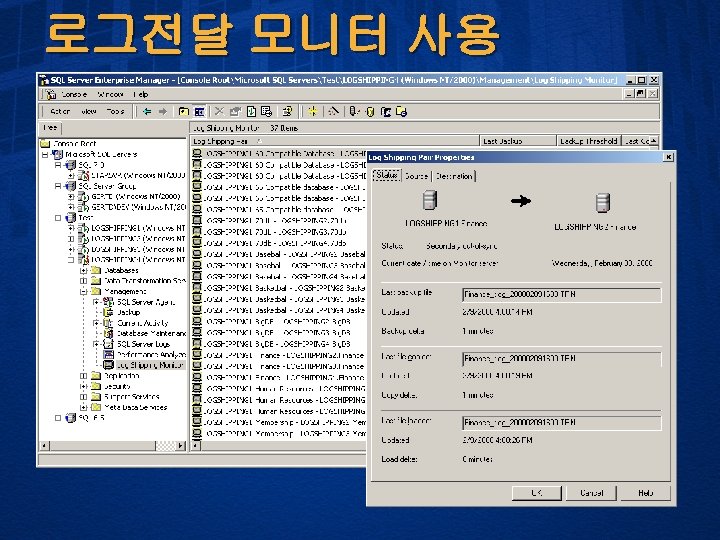Select the Status tab
Image resolution: width=720 pixels, height=540 pixels.
pyautogui.click(x=387, y=175)
